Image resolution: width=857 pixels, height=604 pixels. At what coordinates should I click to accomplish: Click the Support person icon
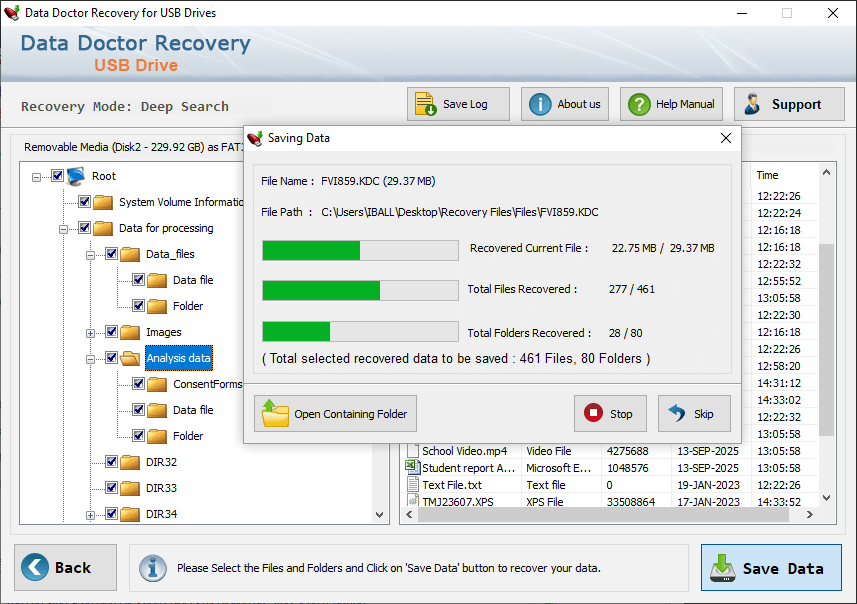click(753, 104)
